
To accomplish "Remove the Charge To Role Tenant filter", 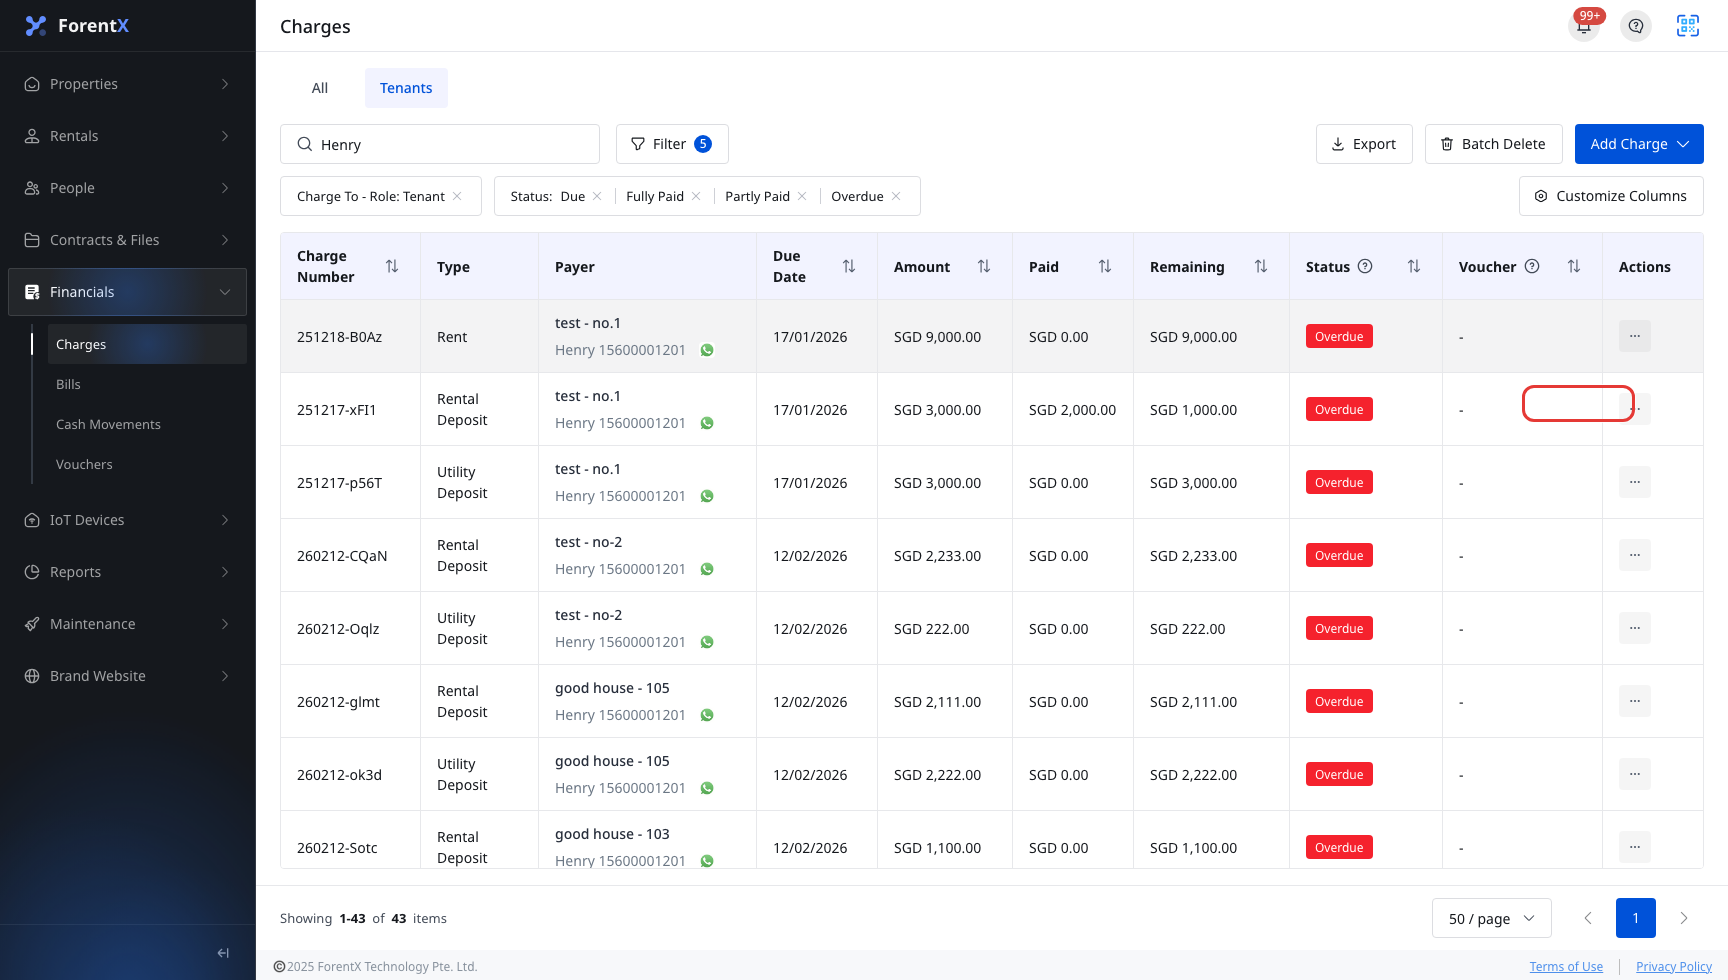I will point(457,196).
